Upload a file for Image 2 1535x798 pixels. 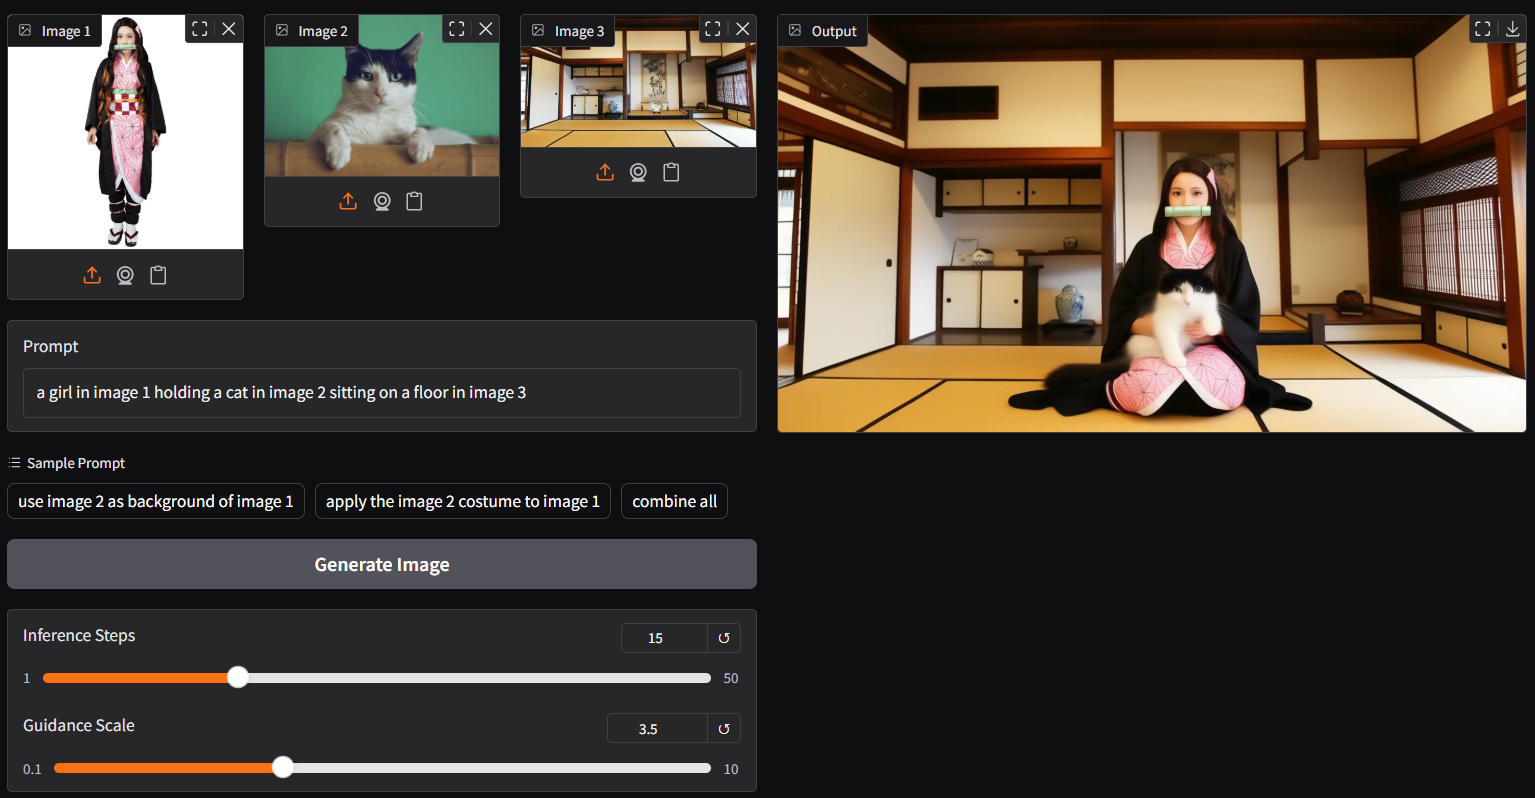[348, 201]
